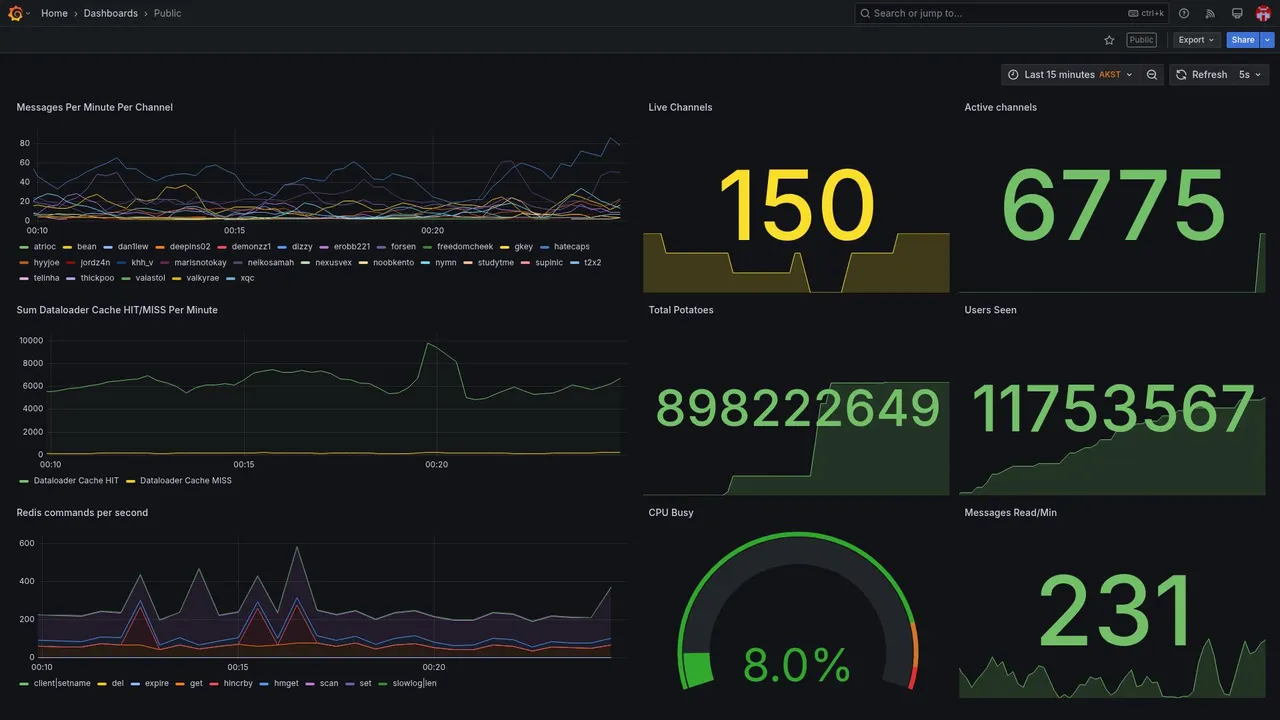Expand the 5s refresh interval dropdown
Viewport: 1280px width, 720px height.
point(1250,75)
